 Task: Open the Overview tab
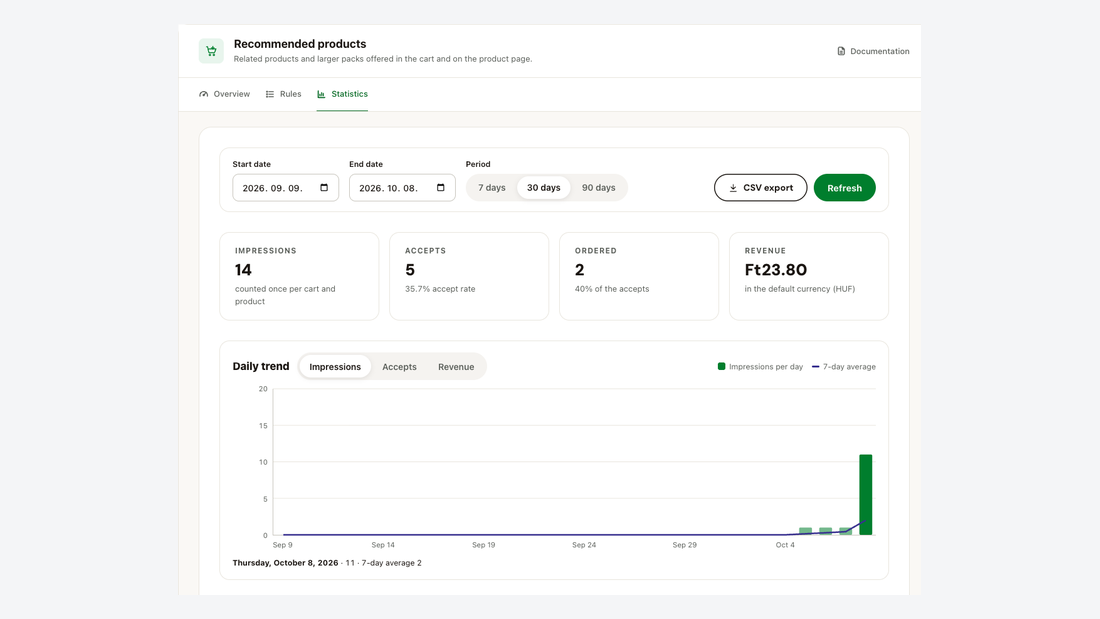click(x=224, y=94)
